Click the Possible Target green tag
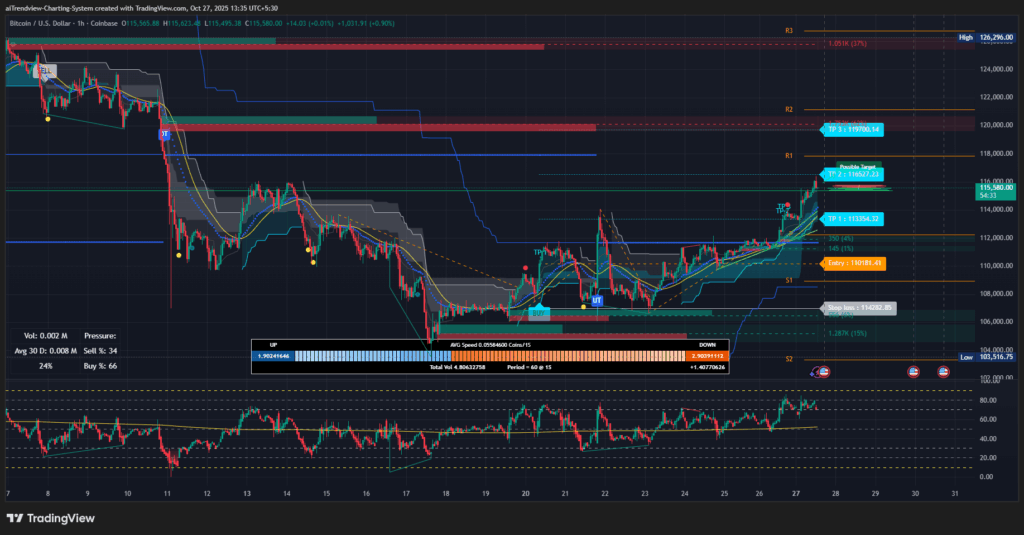Image resolution: width=1024 pixels, height=535 pixels. [859, 166]
